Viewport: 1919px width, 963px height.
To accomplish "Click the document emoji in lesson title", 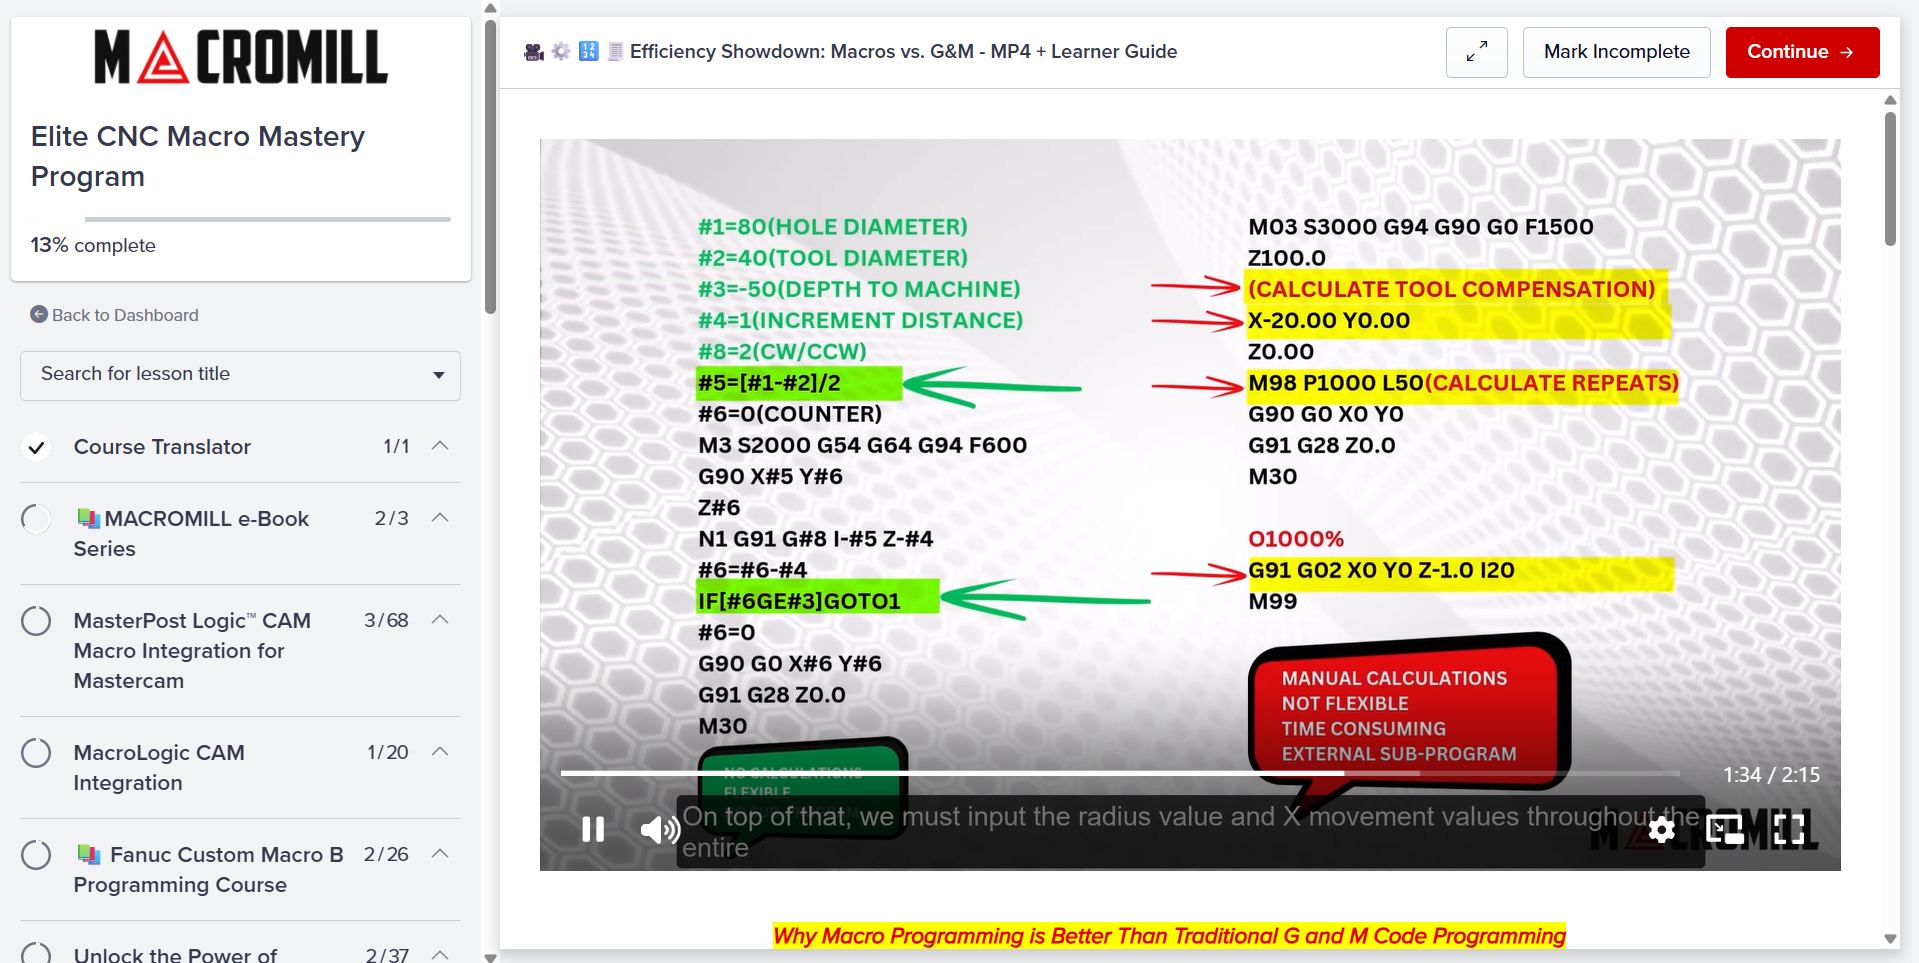I will pos(616,51).
